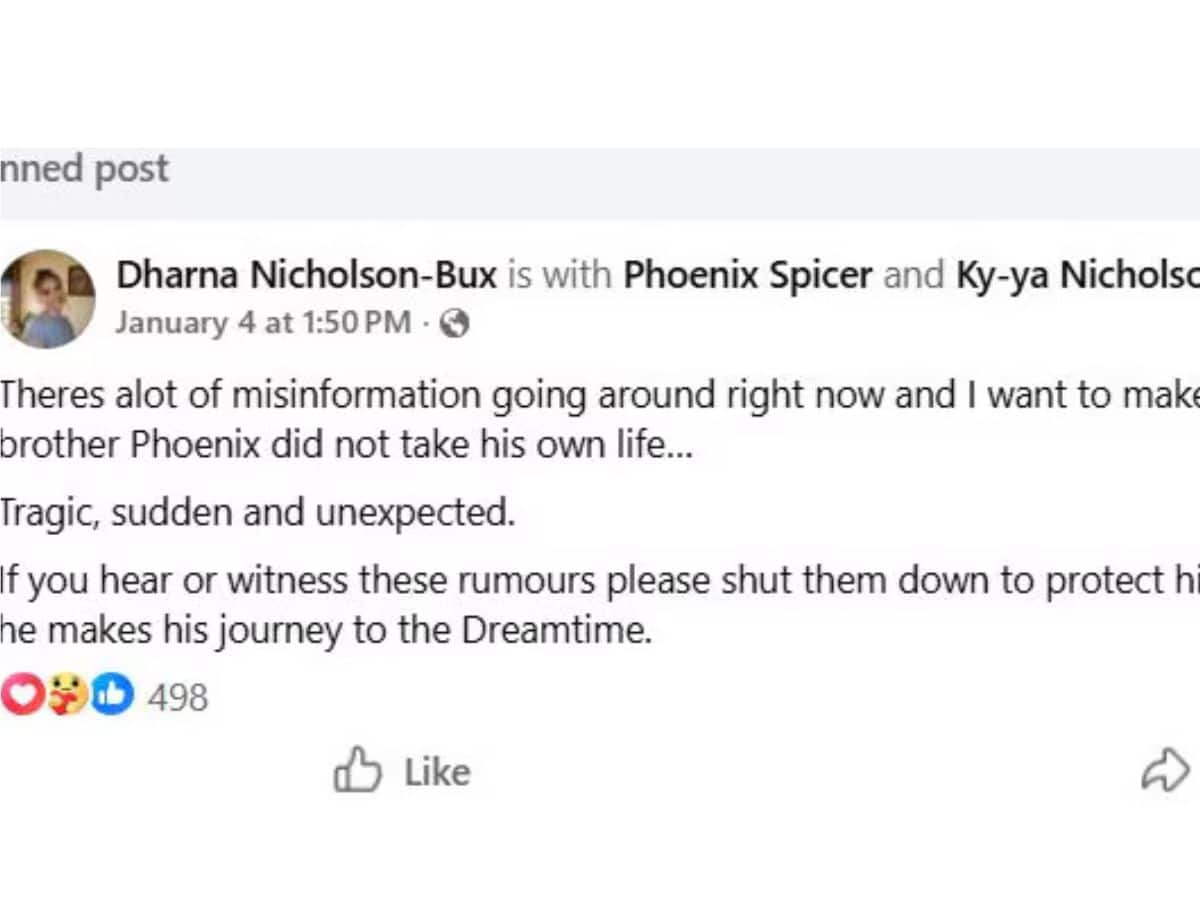Image resolution: width=1200 pixels, height=900 pixels.
Task: Click the Share arrow icon
Action: pyautogui.click(x=1165, y=772)
